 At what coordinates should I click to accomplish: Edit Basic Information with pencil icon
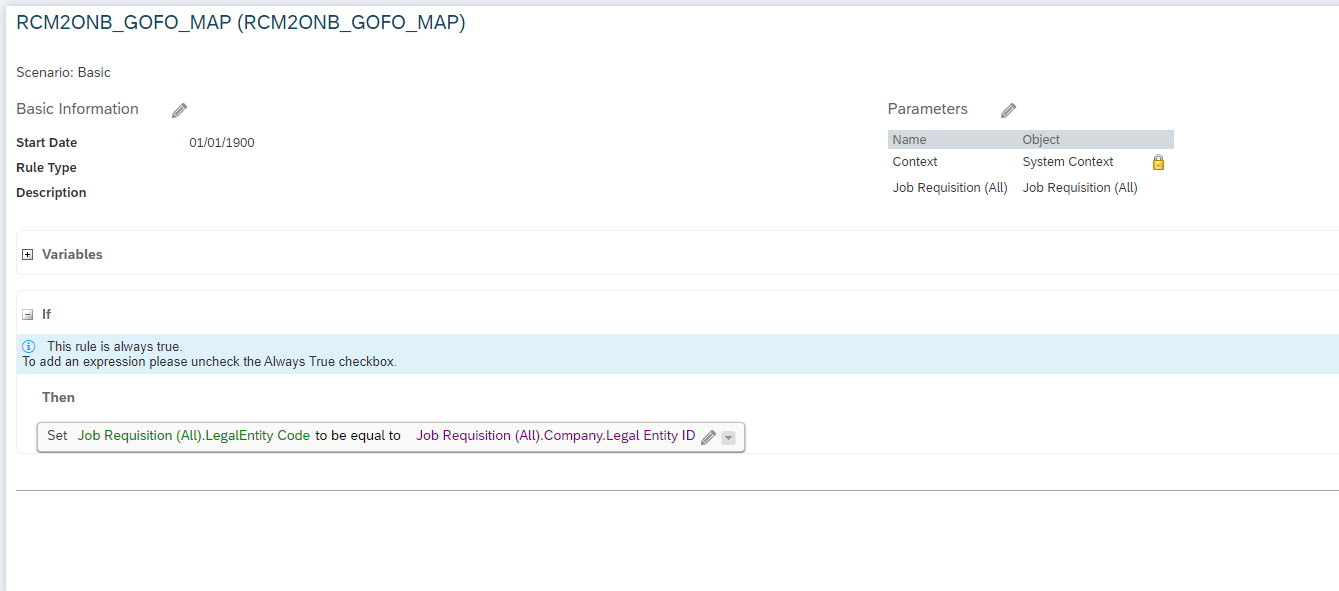click(180, 110)
